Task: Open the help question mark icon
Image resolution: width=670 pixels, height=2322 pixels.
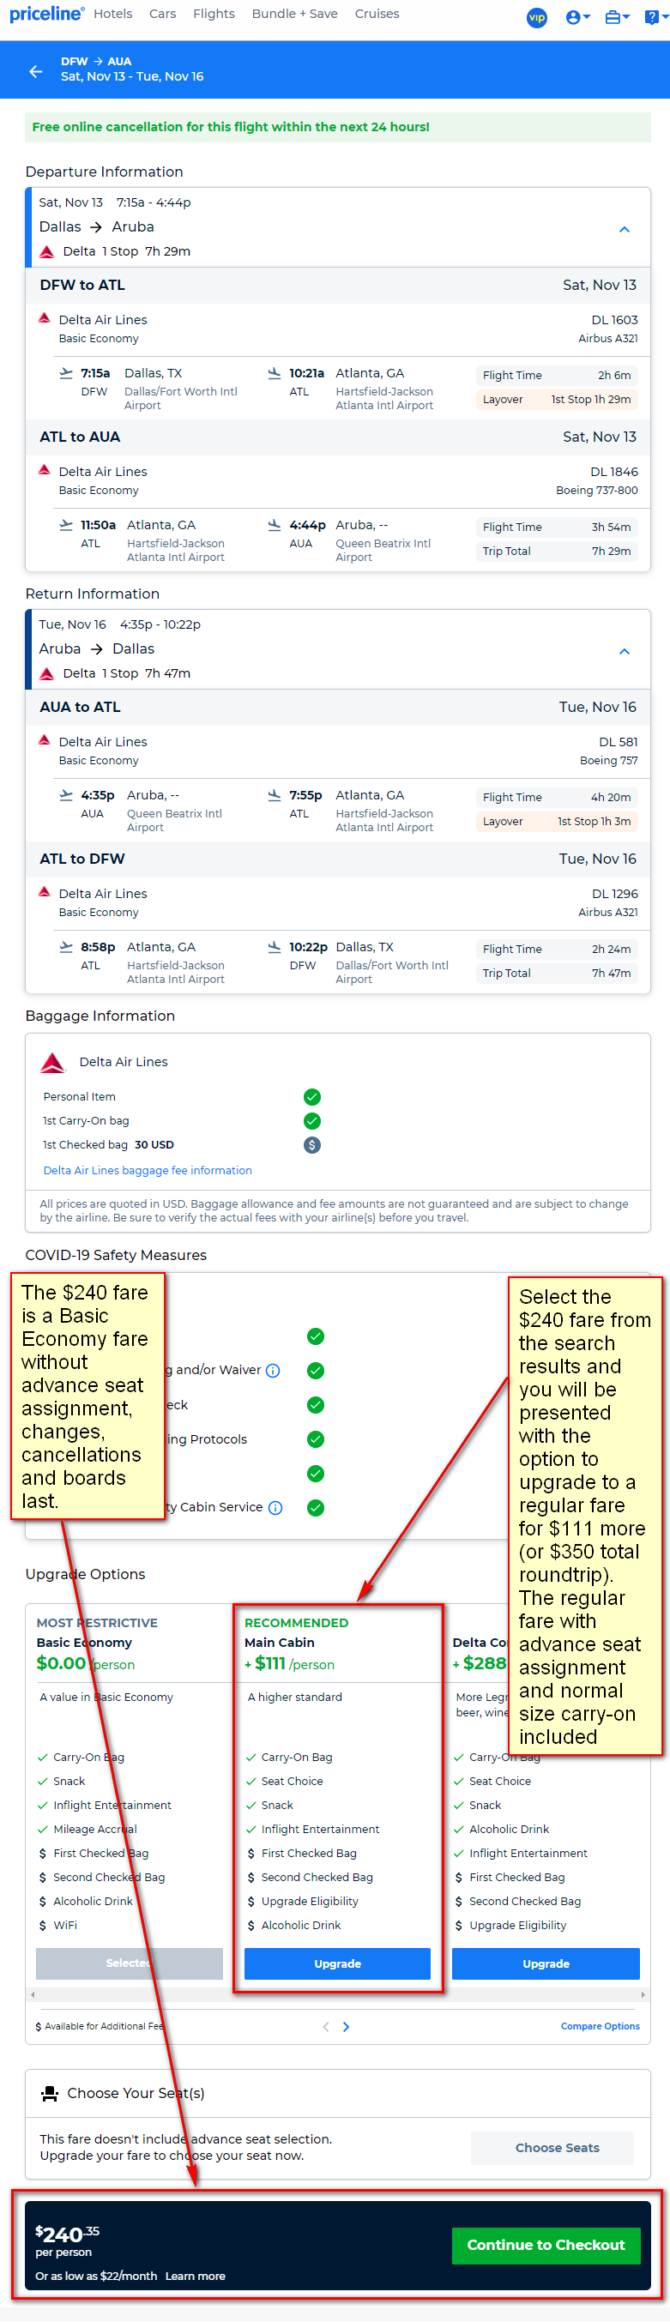Action: coord(656,17)
